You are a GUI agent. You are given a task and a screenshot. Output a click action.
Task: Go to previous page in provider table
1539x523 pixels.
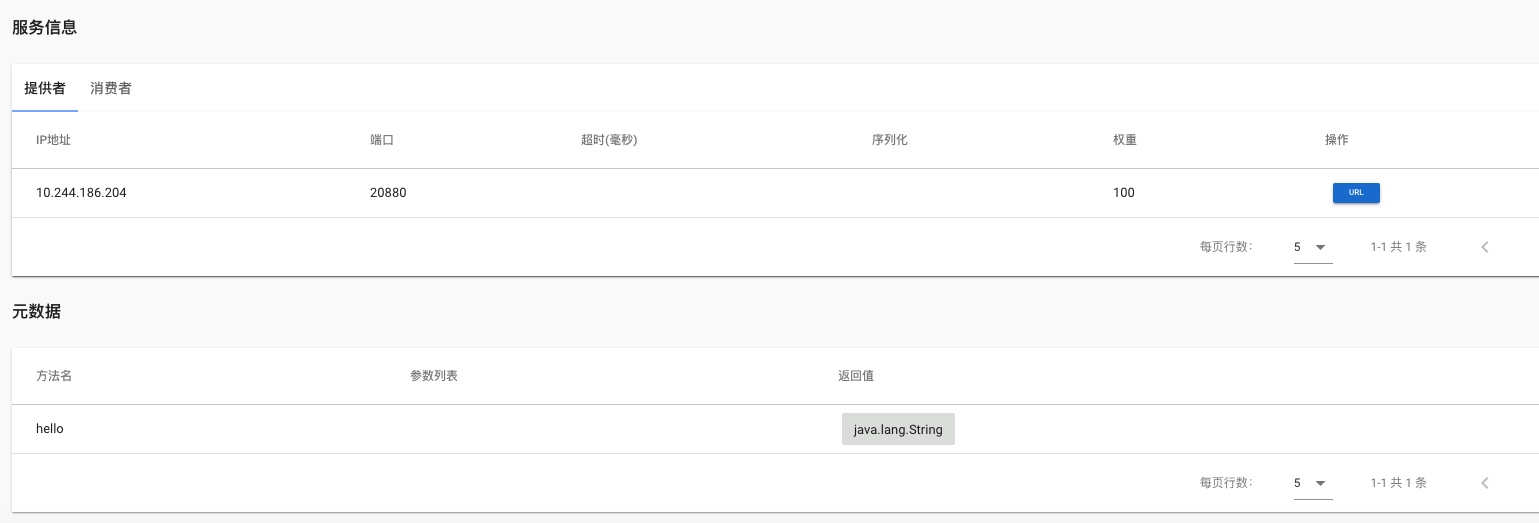(x=1485, y=247)
